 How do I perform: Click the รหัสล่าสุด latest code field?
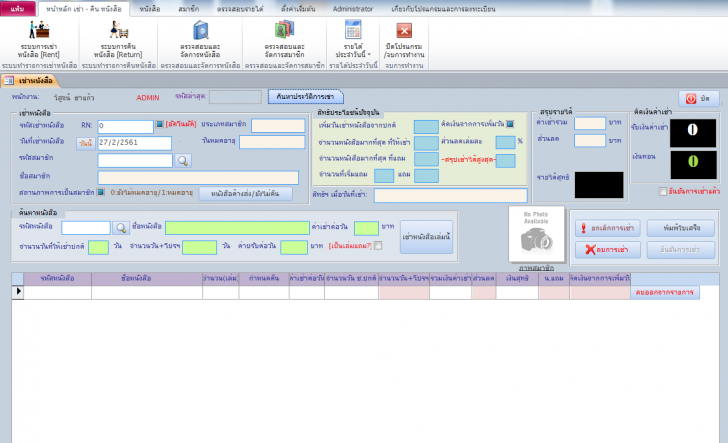click(235, 97)
